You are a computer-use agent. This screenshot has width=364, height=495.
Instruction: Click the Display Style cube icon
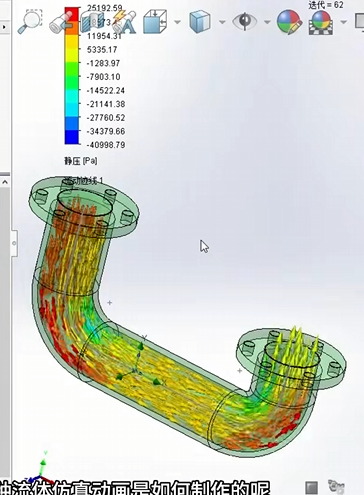pos(200,22)
